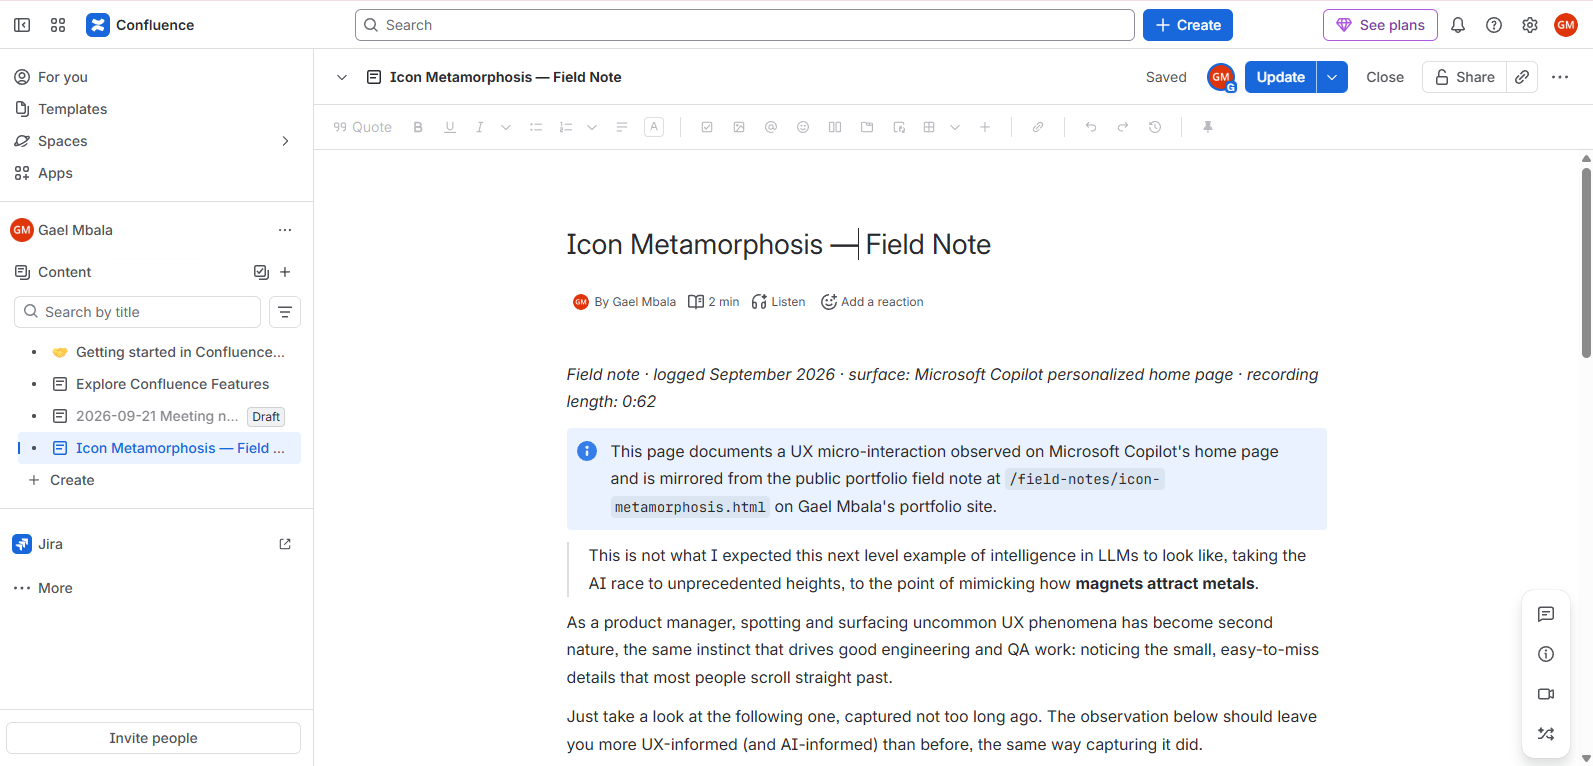This screenshot has width=1593, height=766.
Task: Insert an @ mention
Action: (x=771, y=127)
